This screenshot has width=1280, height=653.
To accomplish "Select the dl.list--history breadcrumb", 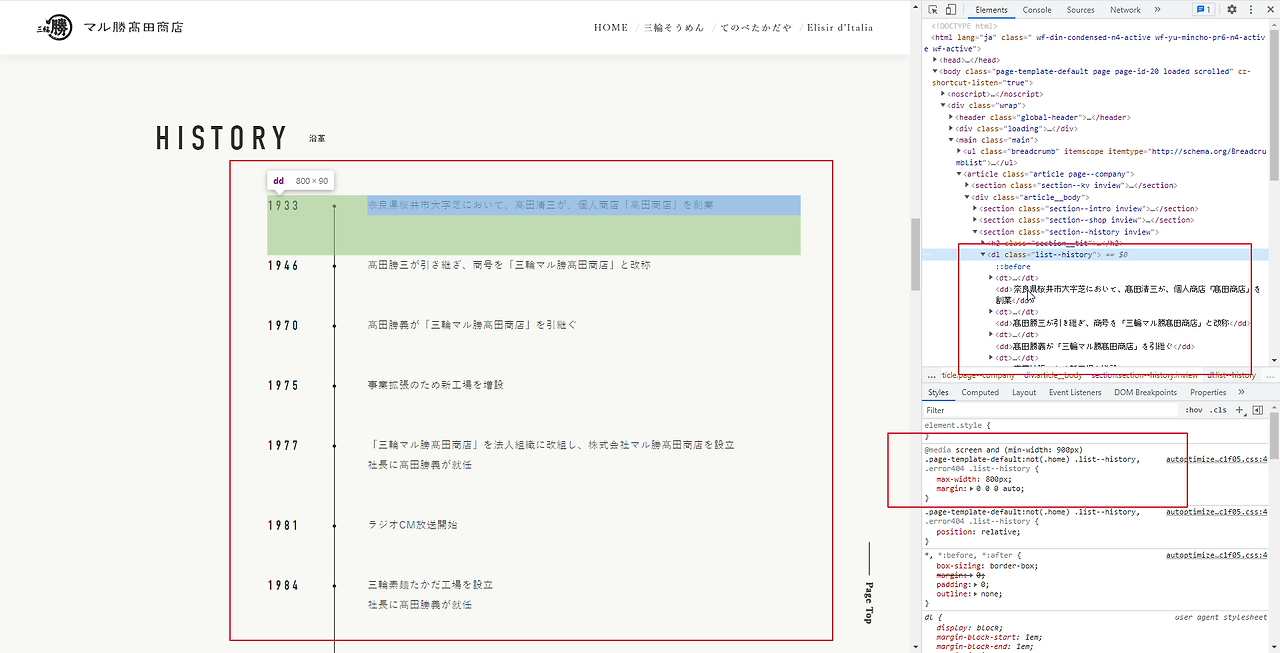I will click(1233, 375).
